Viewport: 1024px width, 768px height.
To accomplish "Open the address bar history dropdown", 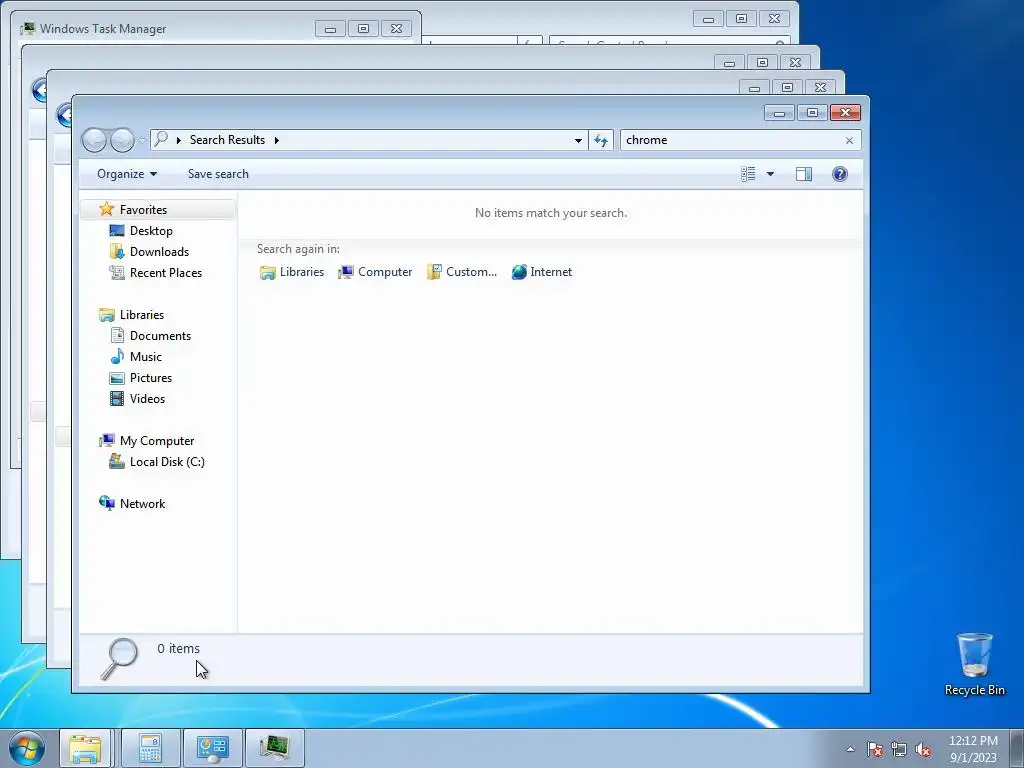I will pos(578,140).
